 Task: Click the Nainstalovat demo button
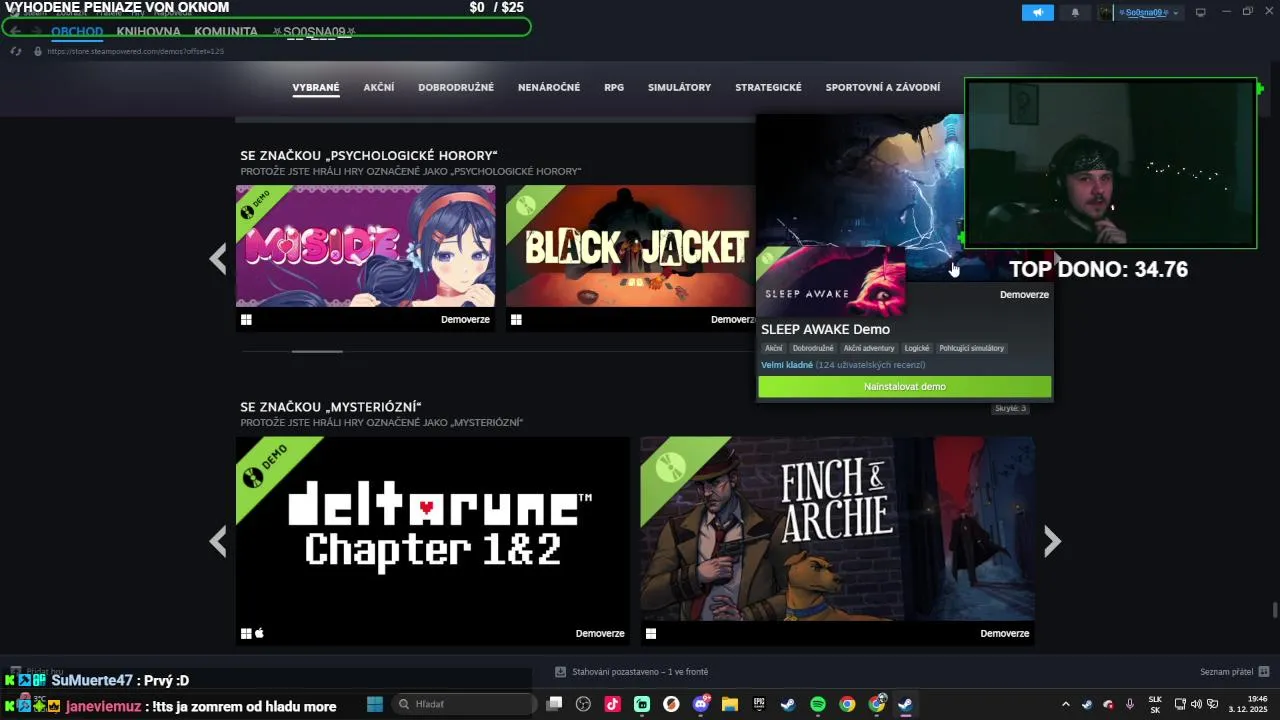coord(904,387)
